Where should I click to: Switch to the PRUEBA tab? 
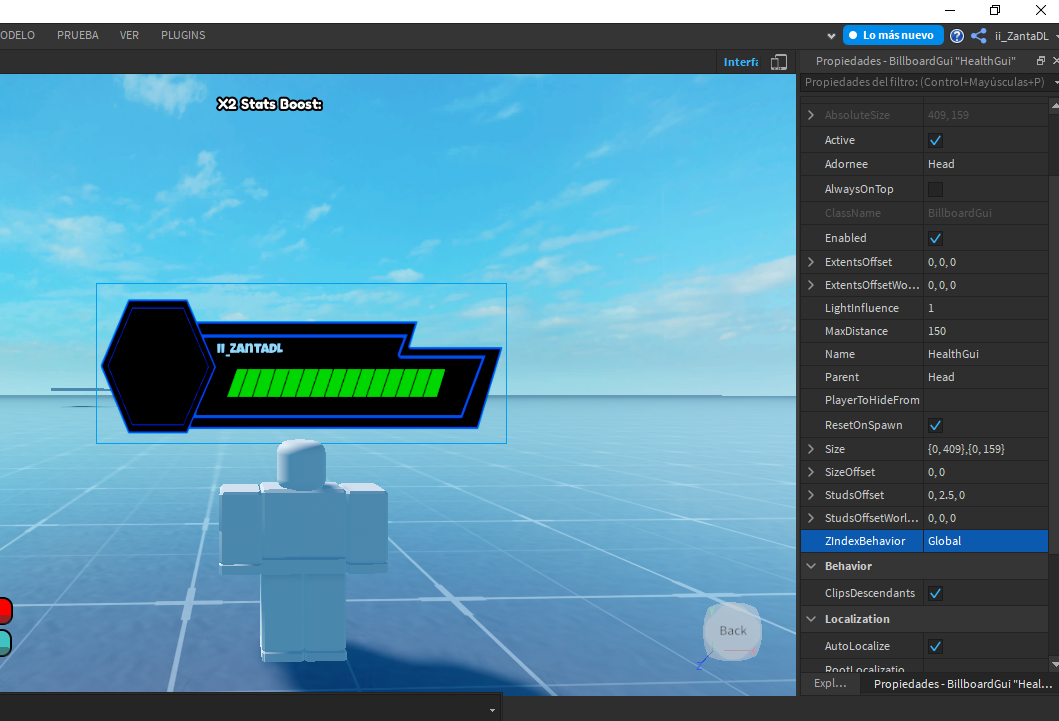pos(78,35)
